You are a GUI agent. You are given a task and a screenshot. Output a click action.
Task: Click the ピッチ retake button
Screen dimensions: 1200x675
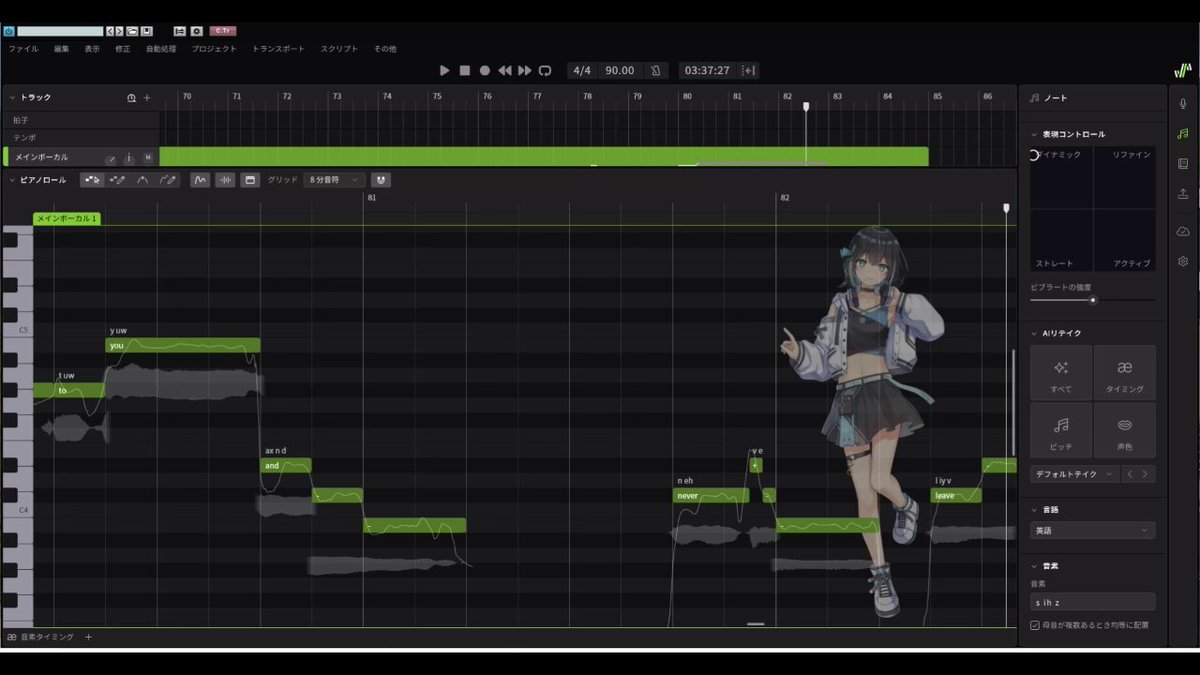click(x=1061, y=430)
